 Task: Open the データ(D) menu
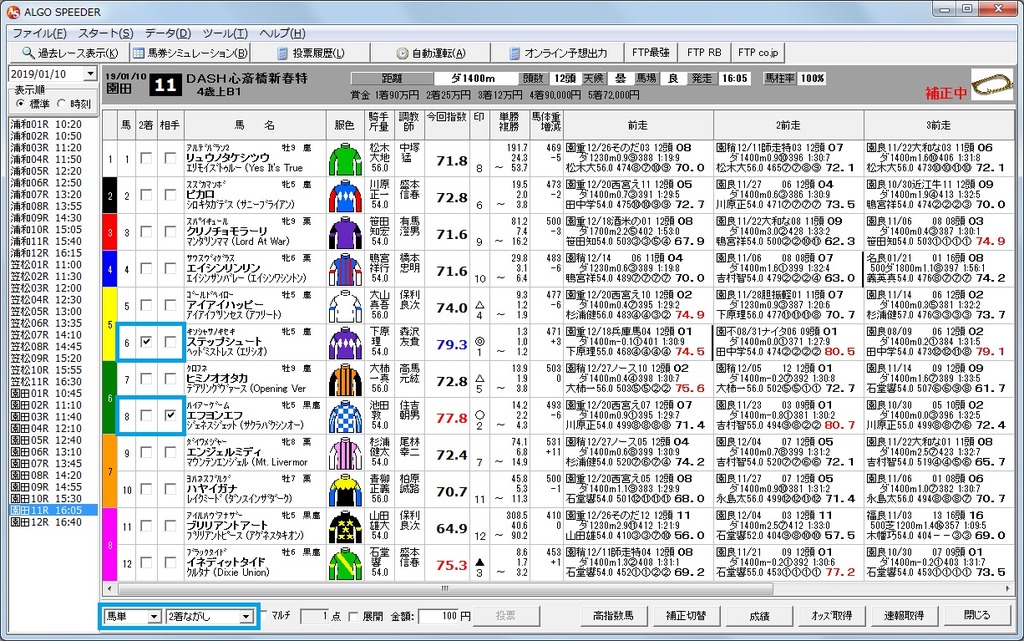pyautogui.click(x=168, y=33)
